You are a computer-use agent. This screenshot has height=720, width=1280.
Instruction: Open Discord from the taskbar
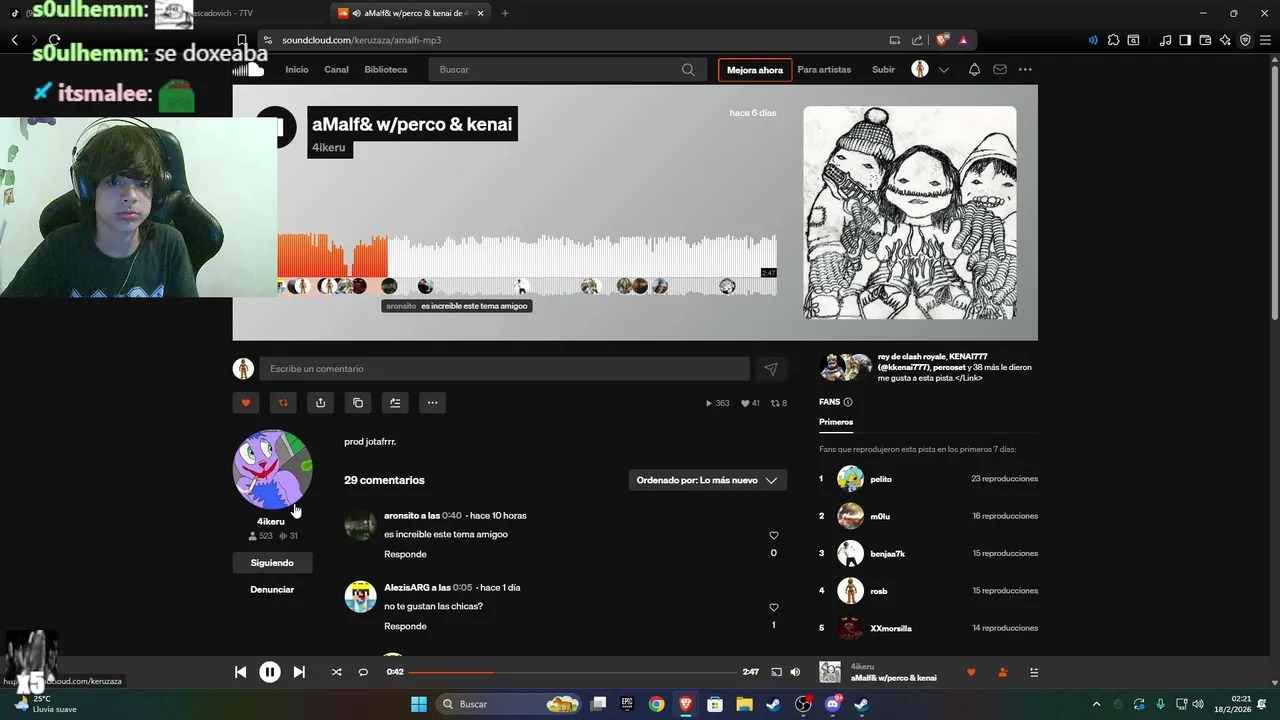832,704
